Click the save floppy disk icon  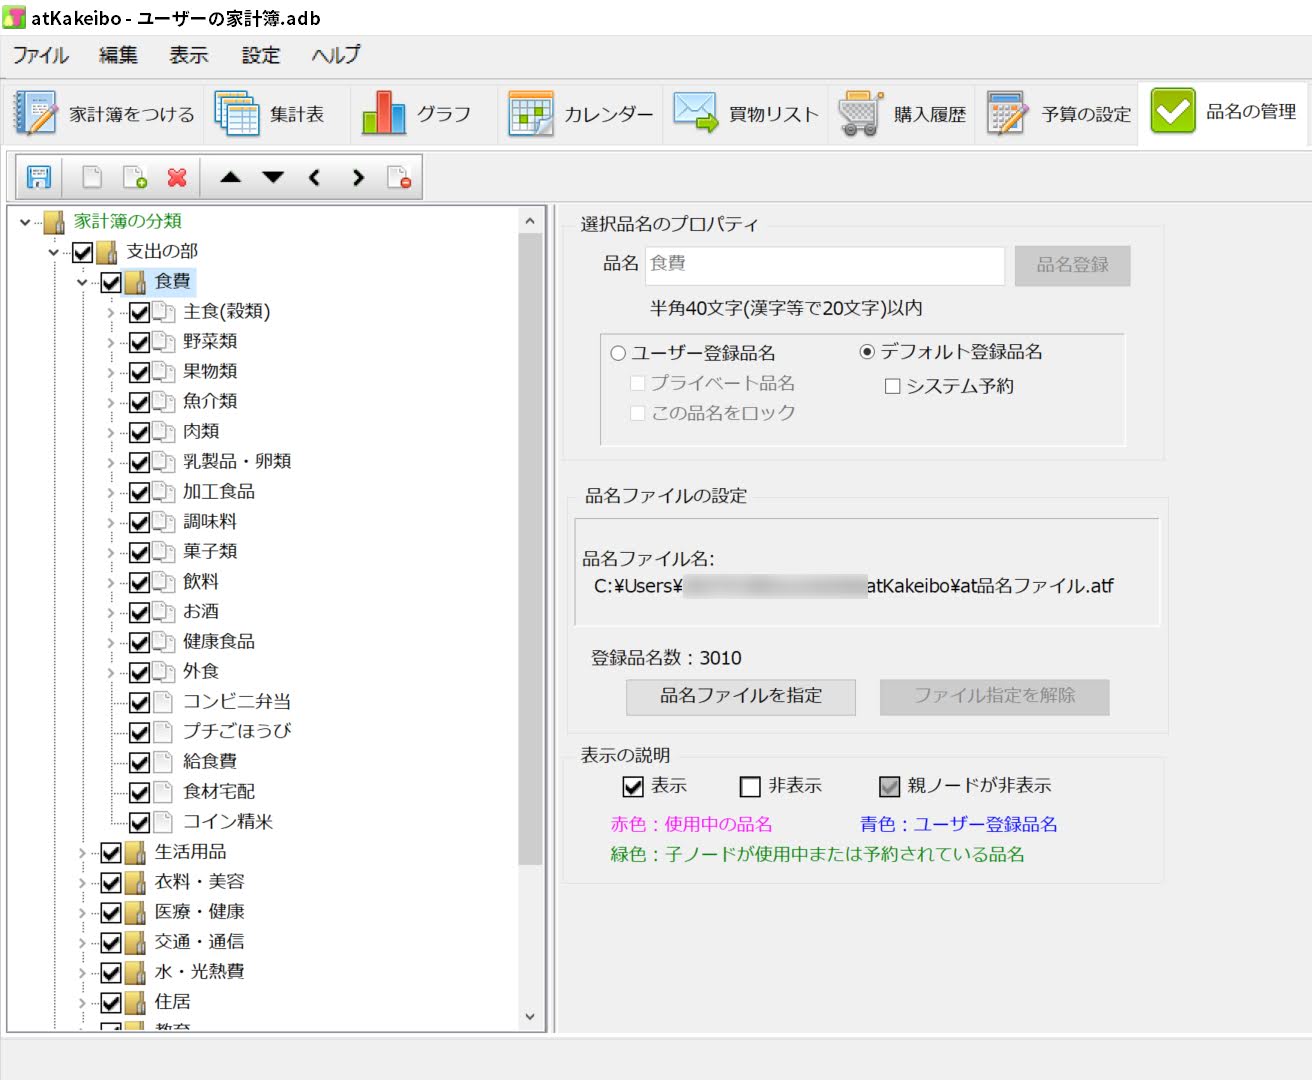point(39,178)
